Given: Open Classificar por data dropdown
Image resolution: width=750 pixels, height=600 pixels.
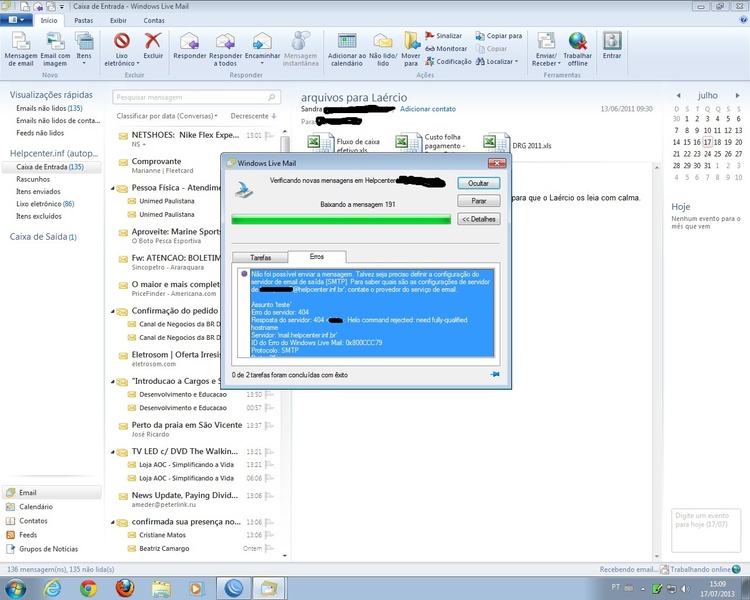Looking at the screenshot, I should point(167,116).
